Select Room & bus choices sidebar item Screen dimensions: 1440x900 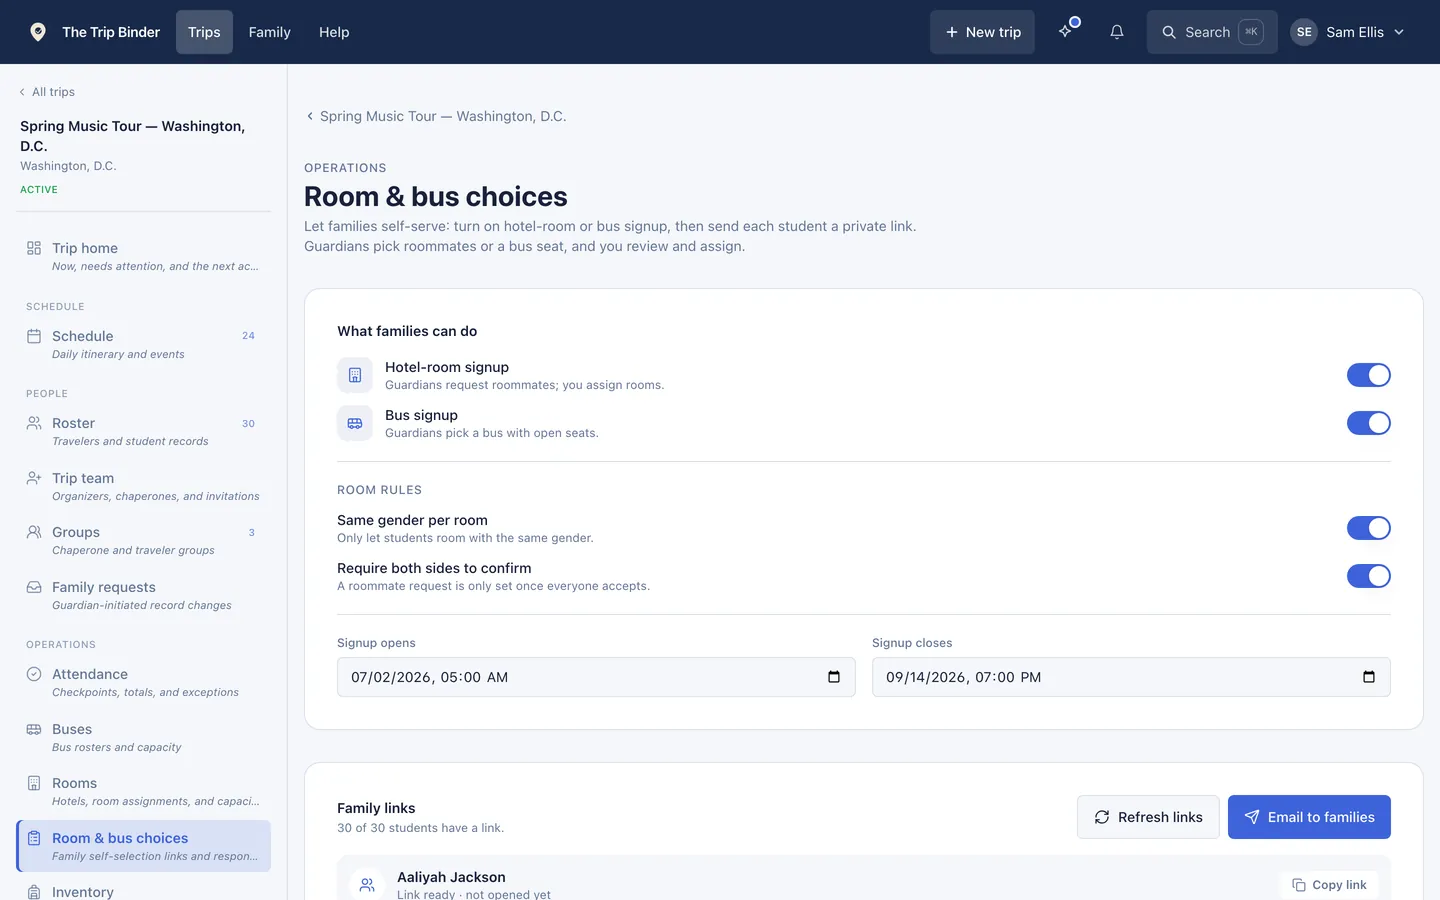pyautogui.click(x=144, y=846)
